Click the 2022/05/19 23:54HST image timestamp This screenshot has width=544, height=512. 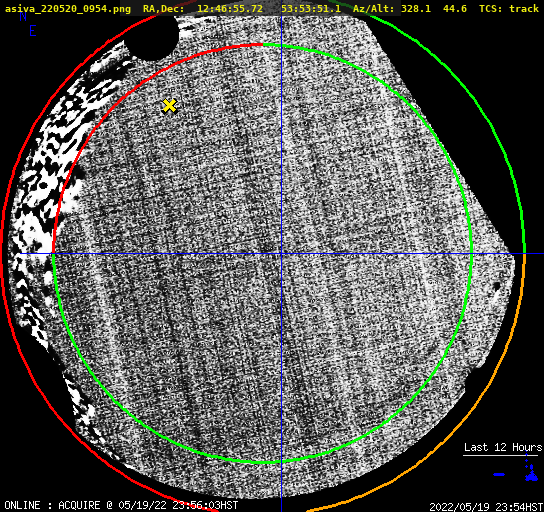pyautogui.click(x=486, y=507)
